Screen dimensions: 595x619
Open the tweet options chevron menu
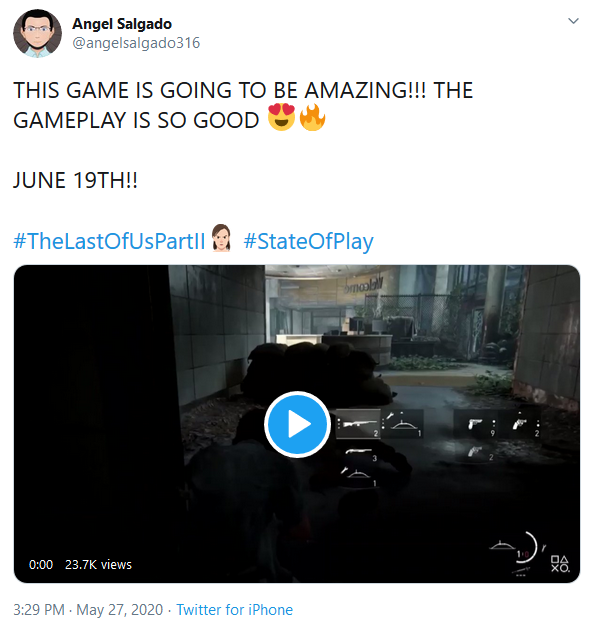pos(573,21)
